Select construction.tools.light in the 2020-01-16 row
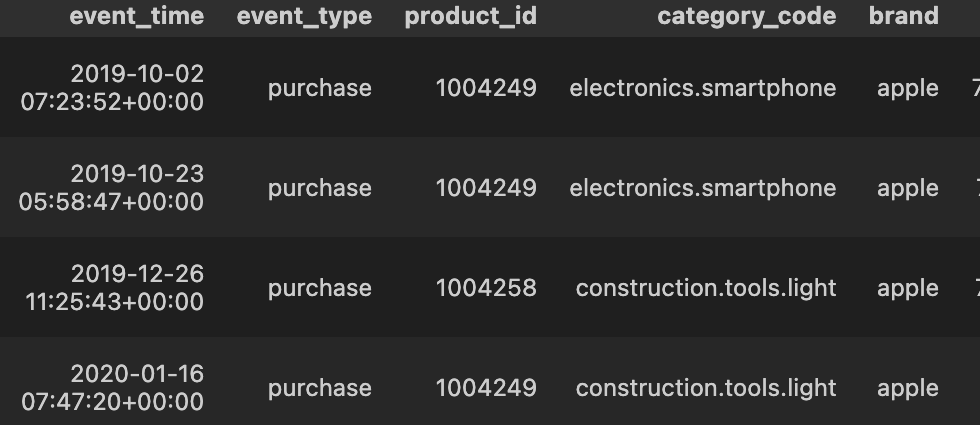This screenshot has width=980, height=425. (x=706, y=388)
